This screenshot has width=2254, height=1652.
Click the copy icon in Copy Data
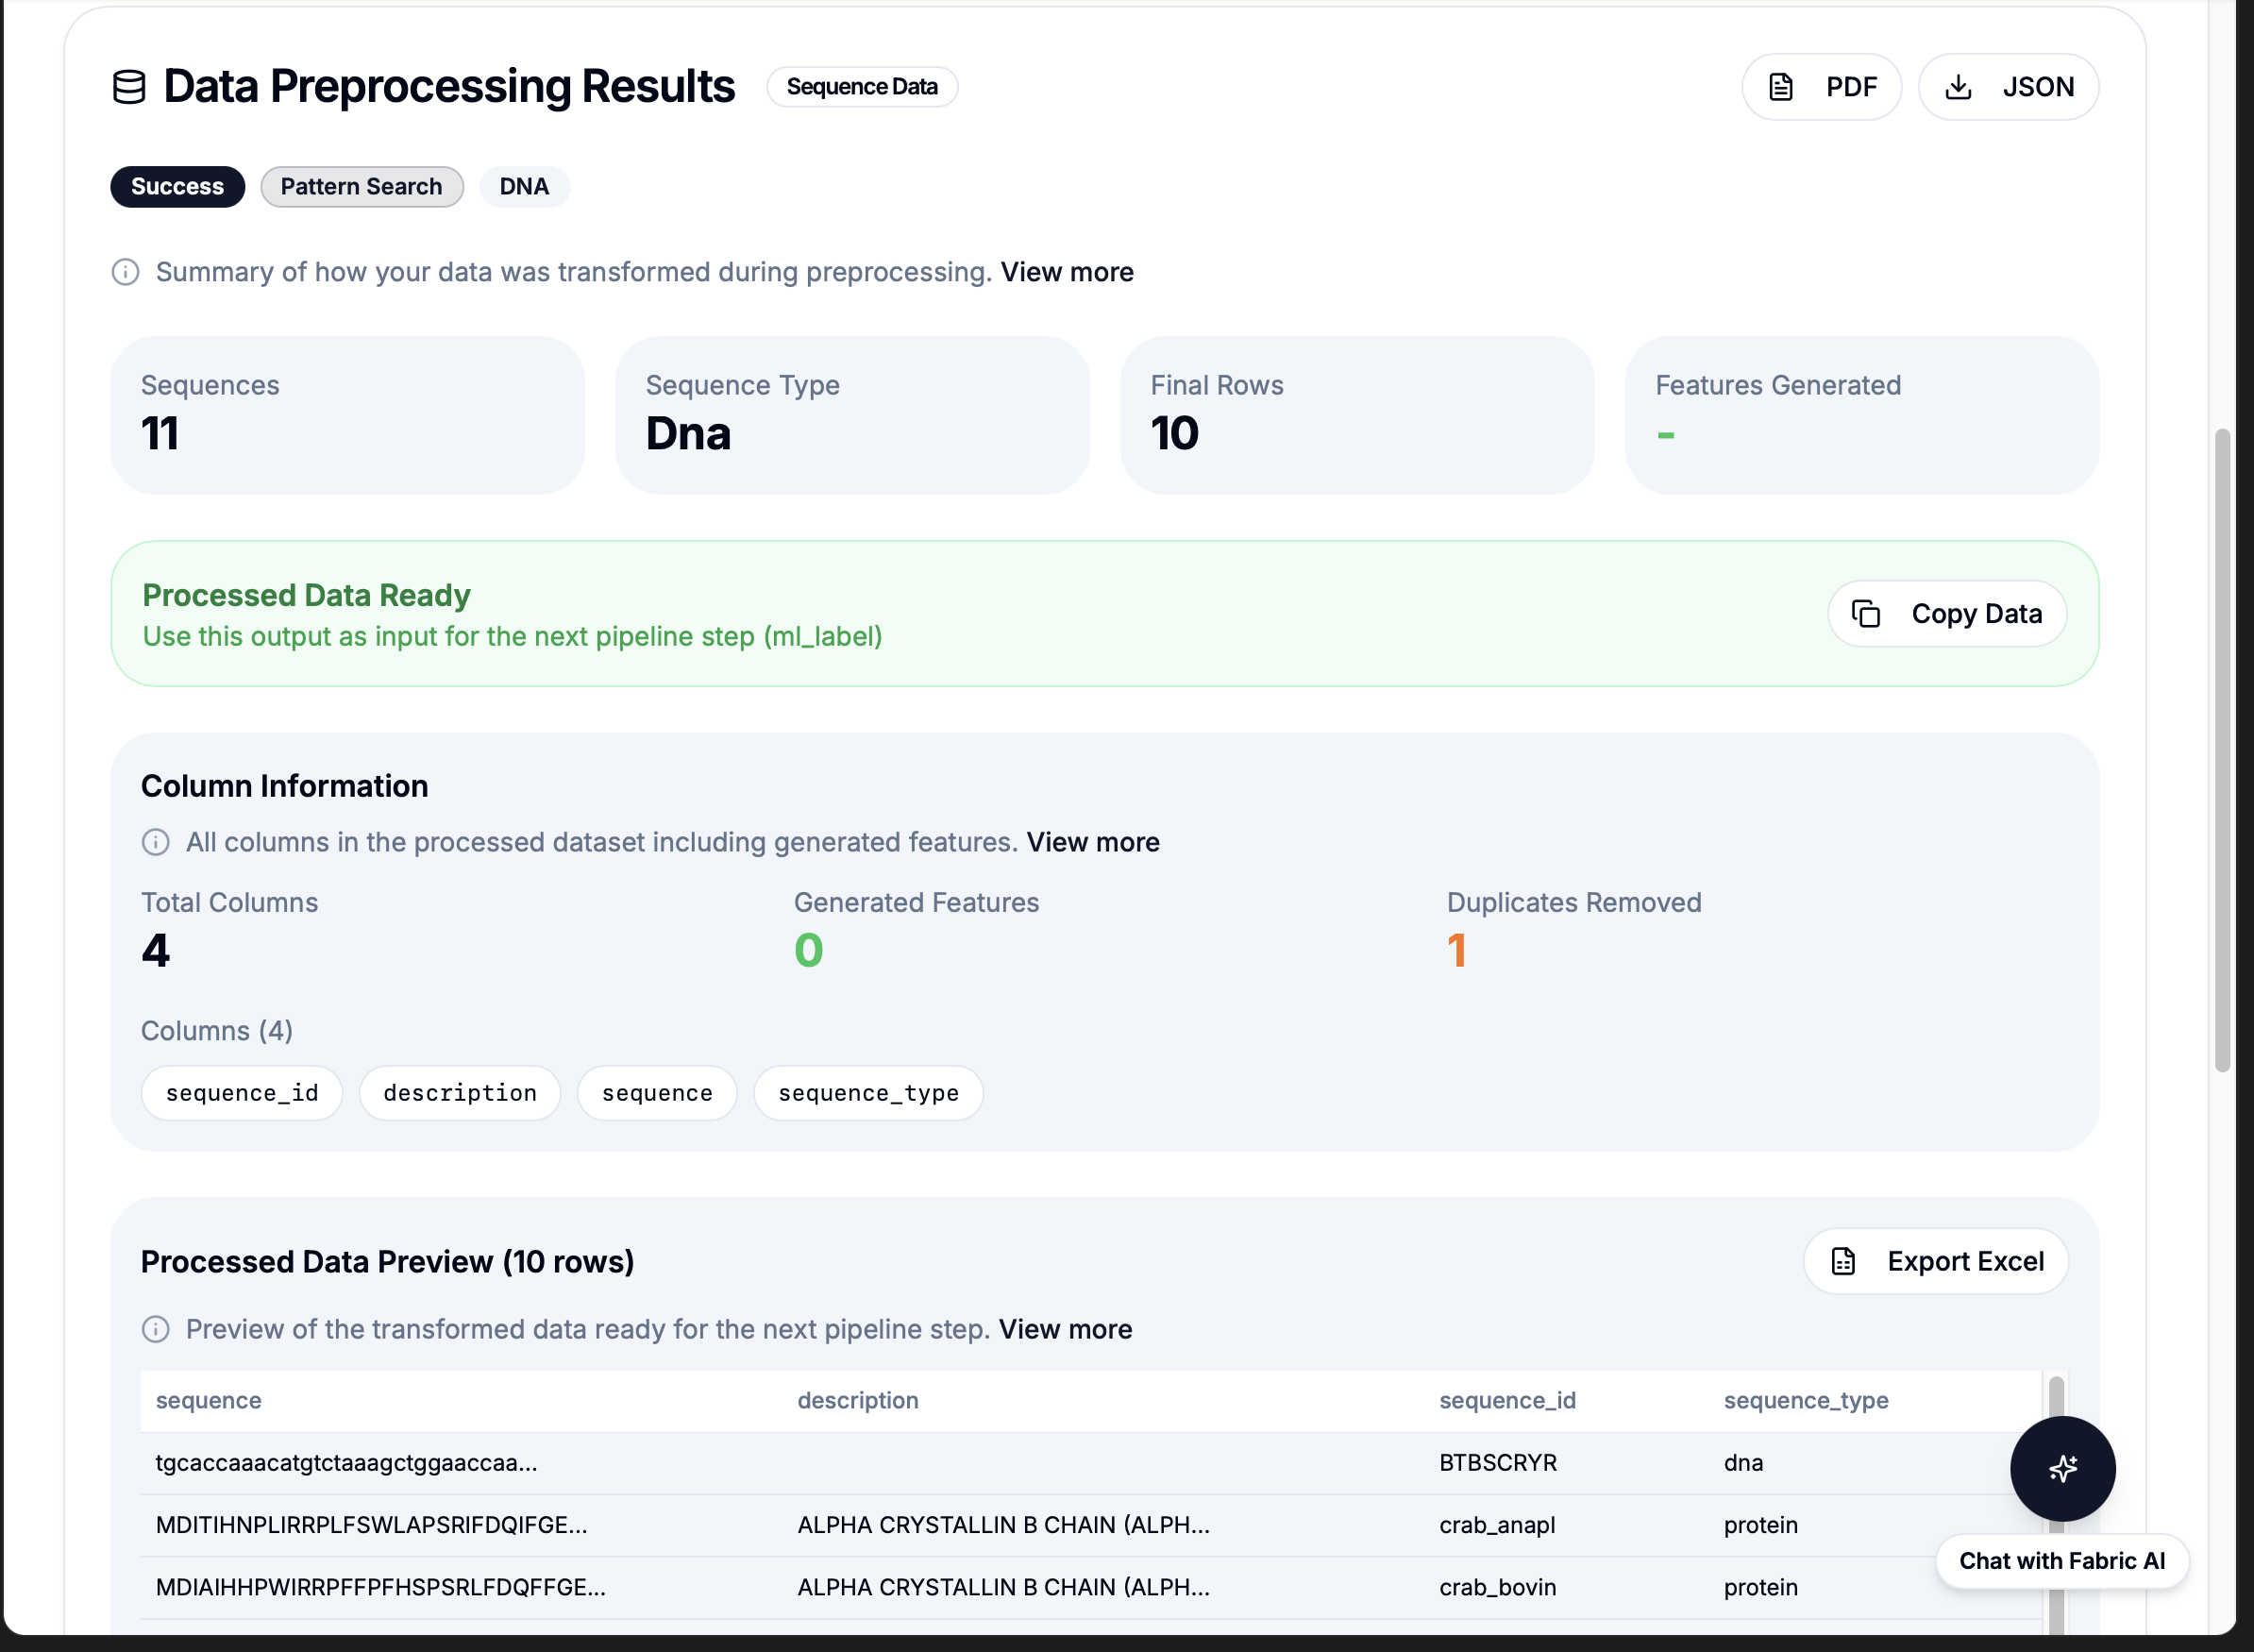(x=1866, y=614)
